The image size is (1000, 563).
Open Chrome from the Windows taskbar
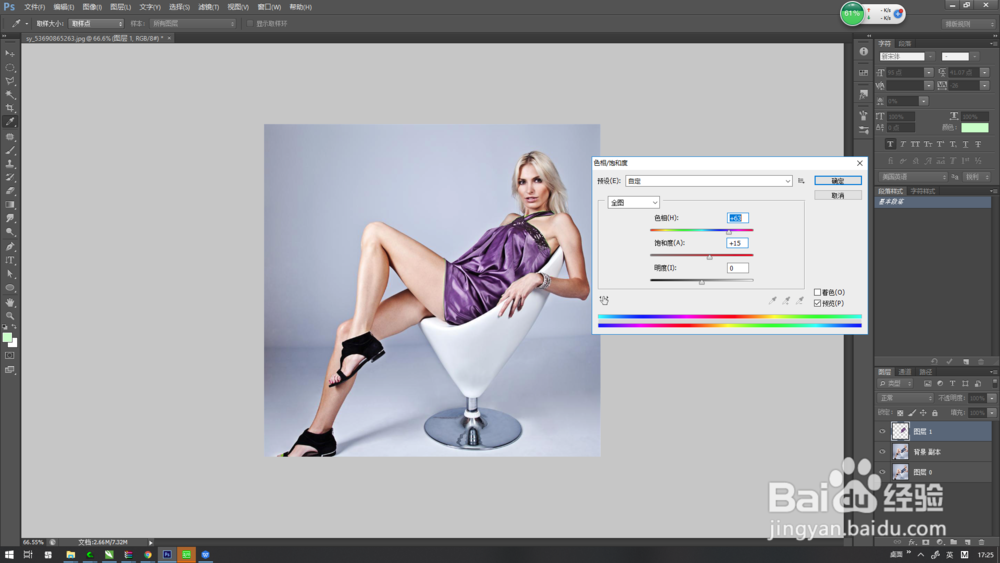[x=148, y=555]
